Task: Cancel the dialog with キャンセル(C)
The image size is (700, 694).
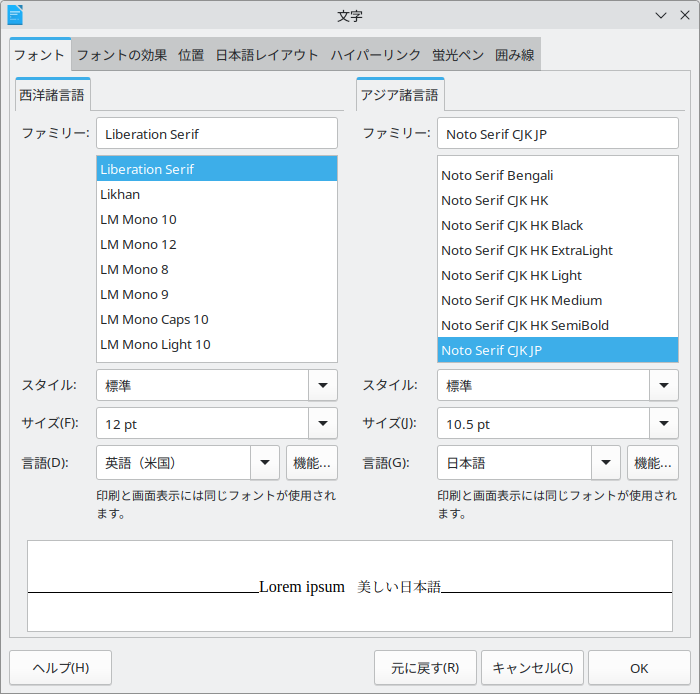Action: (532, 668)
